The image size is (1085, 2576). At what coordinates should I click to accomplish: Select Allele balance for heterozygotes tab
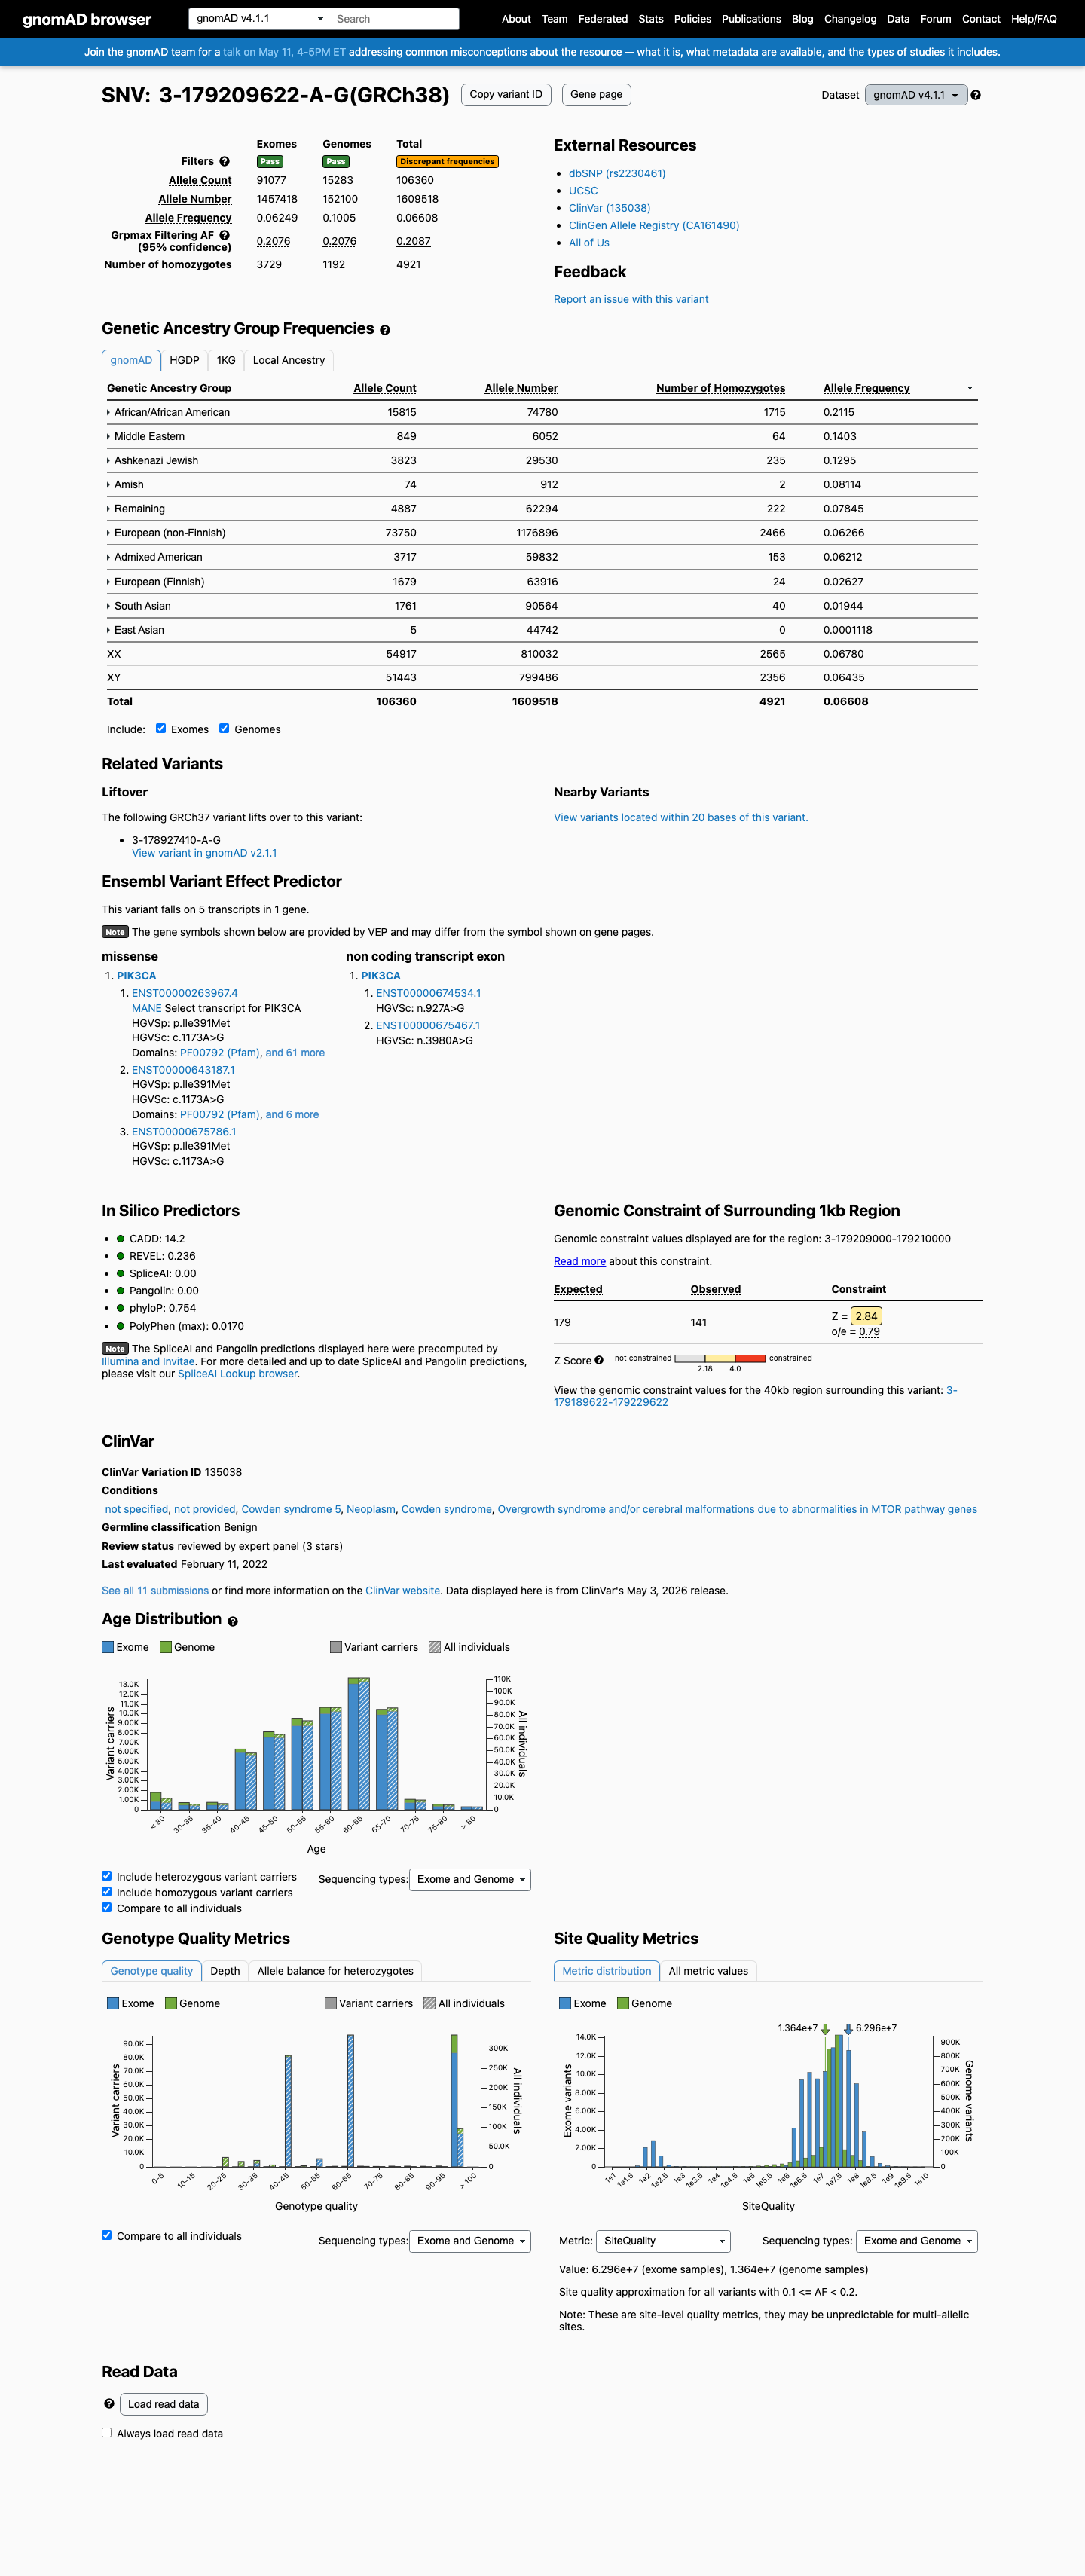pos(335,1971)
